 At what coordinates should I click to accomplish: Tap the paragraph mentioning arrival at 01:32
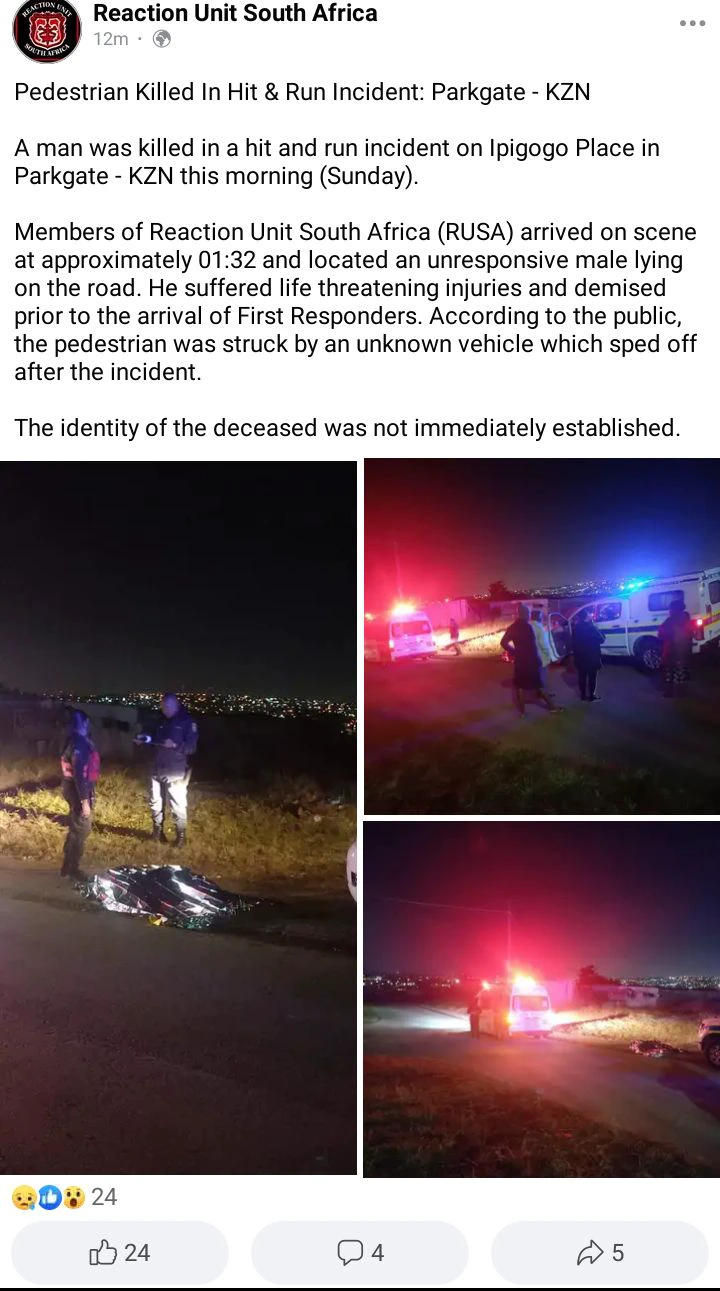tap(356, 303)
